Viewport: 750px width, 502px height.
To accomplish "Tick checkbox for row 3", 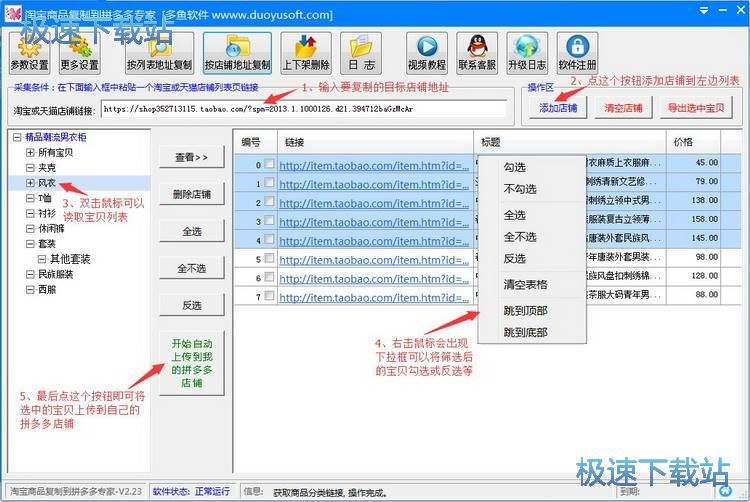I will click(x=269, y=220).
